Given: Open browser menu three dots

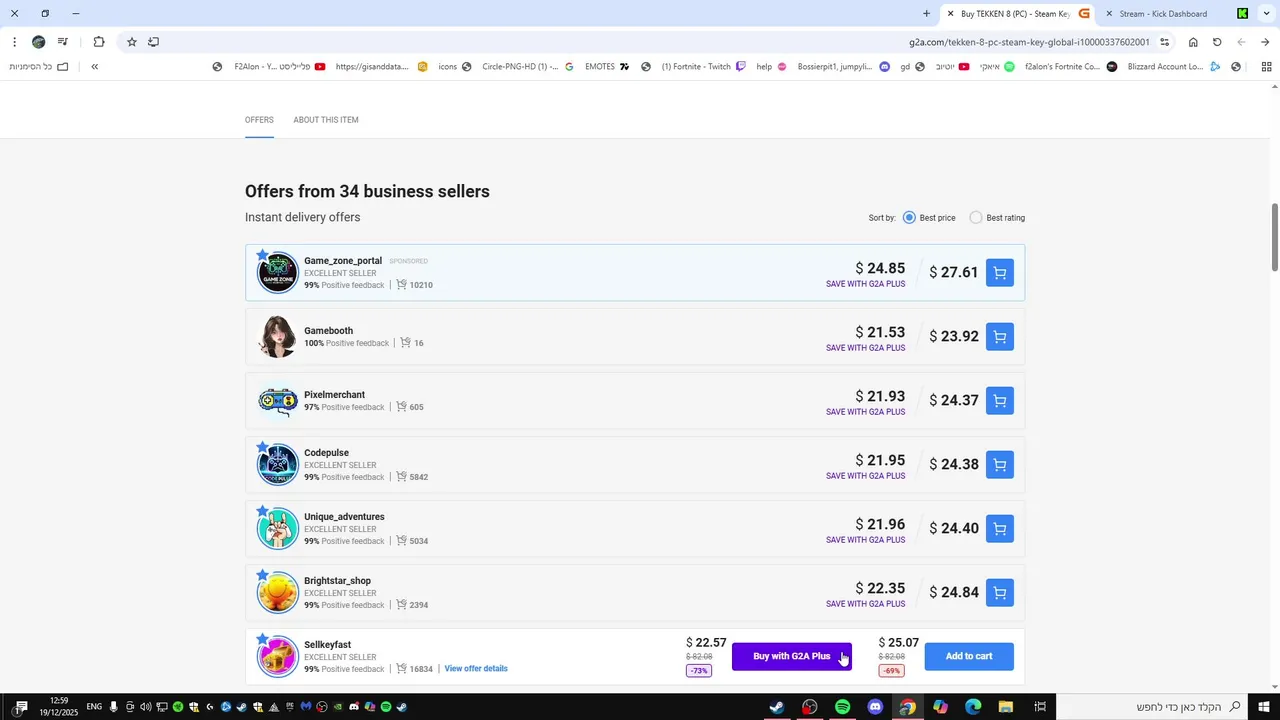Looking at the screenshot, I should click(x=14, y=42).
